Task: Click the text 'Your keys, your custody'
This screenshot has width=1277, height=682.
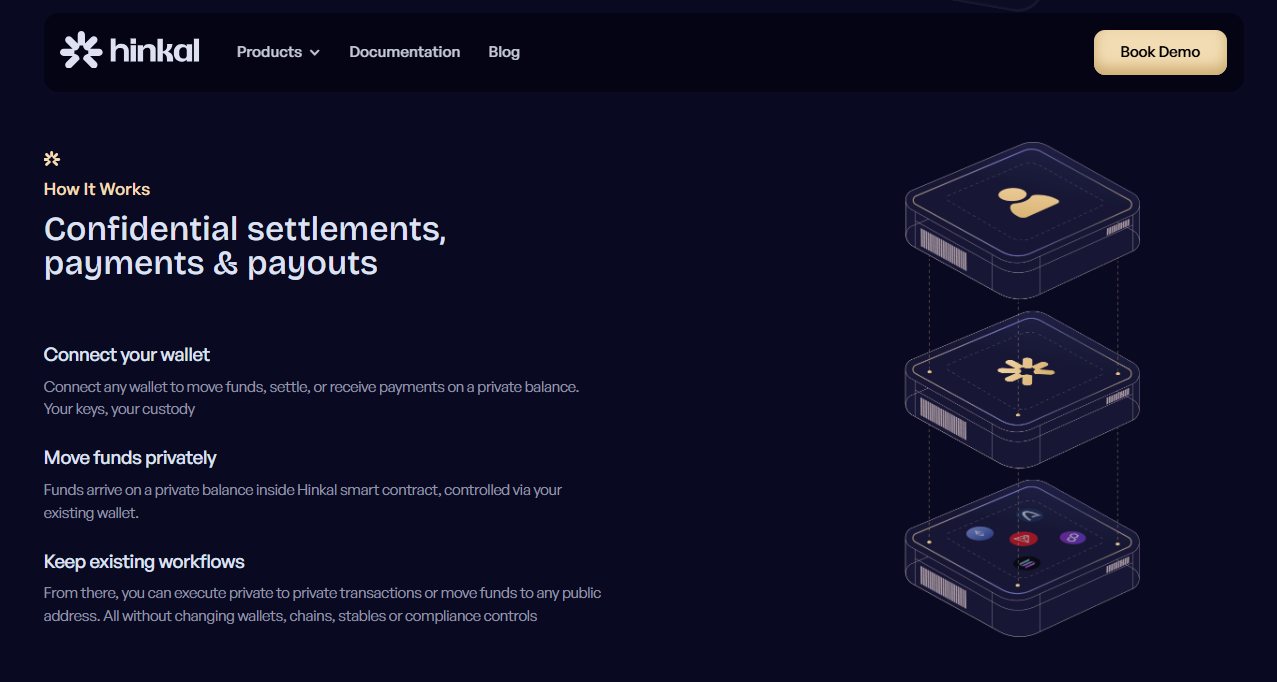Action: tap(119, 409)
